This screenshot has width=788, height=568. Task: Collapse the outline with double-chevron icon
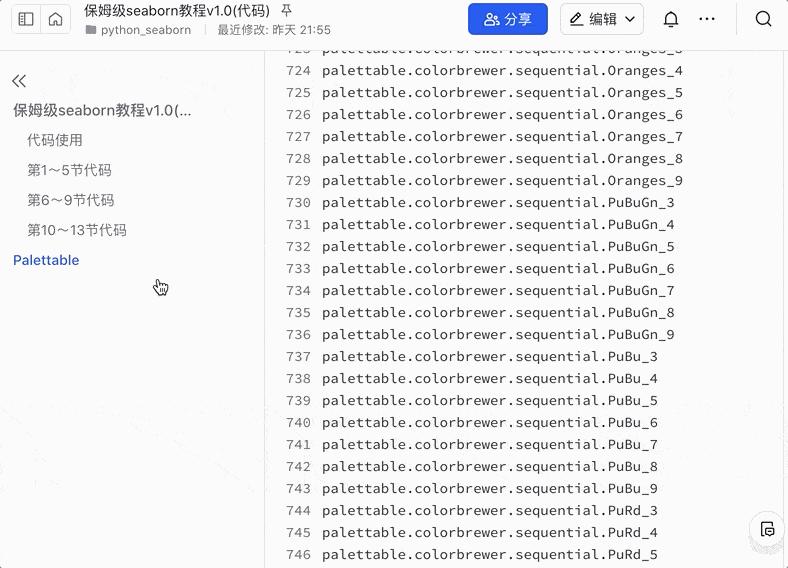point(19,80)
